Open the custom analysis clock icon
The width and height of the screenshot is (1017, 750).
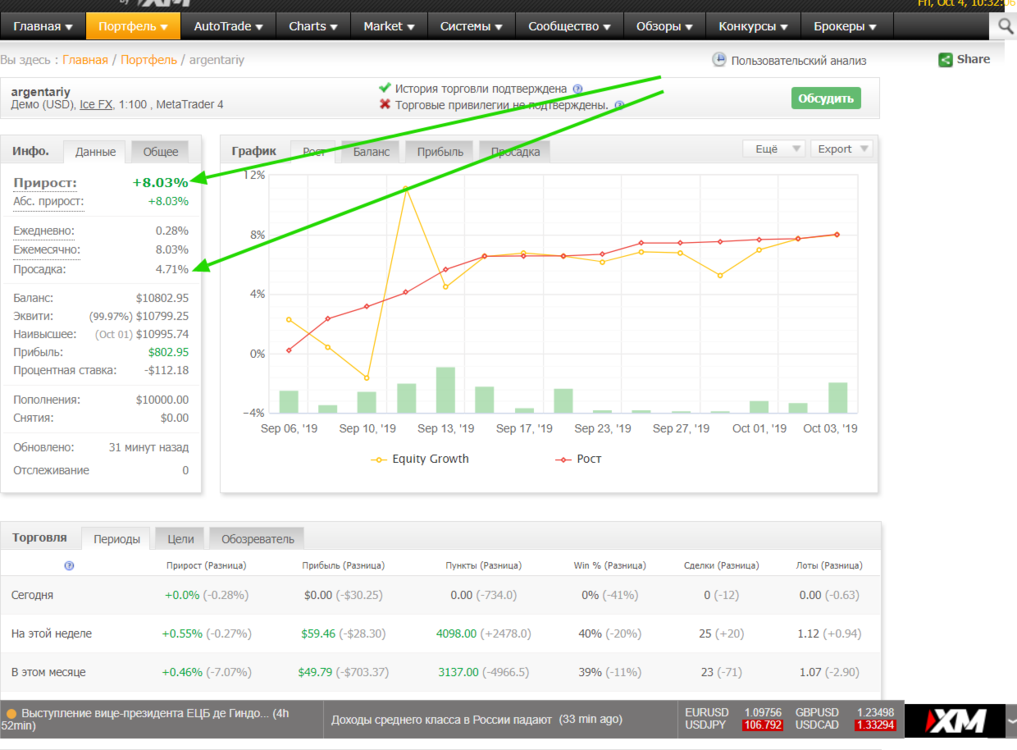coord(719,60)
